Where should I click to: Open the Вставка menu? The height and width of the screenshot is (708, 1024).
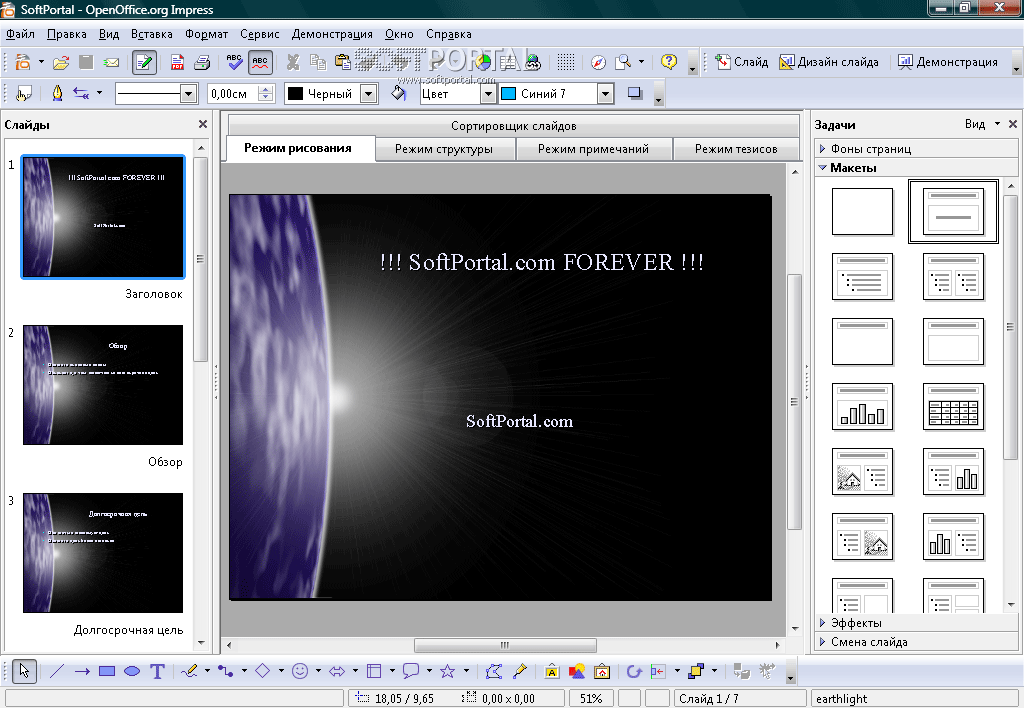pyautogui.click(x=152, y=34)
